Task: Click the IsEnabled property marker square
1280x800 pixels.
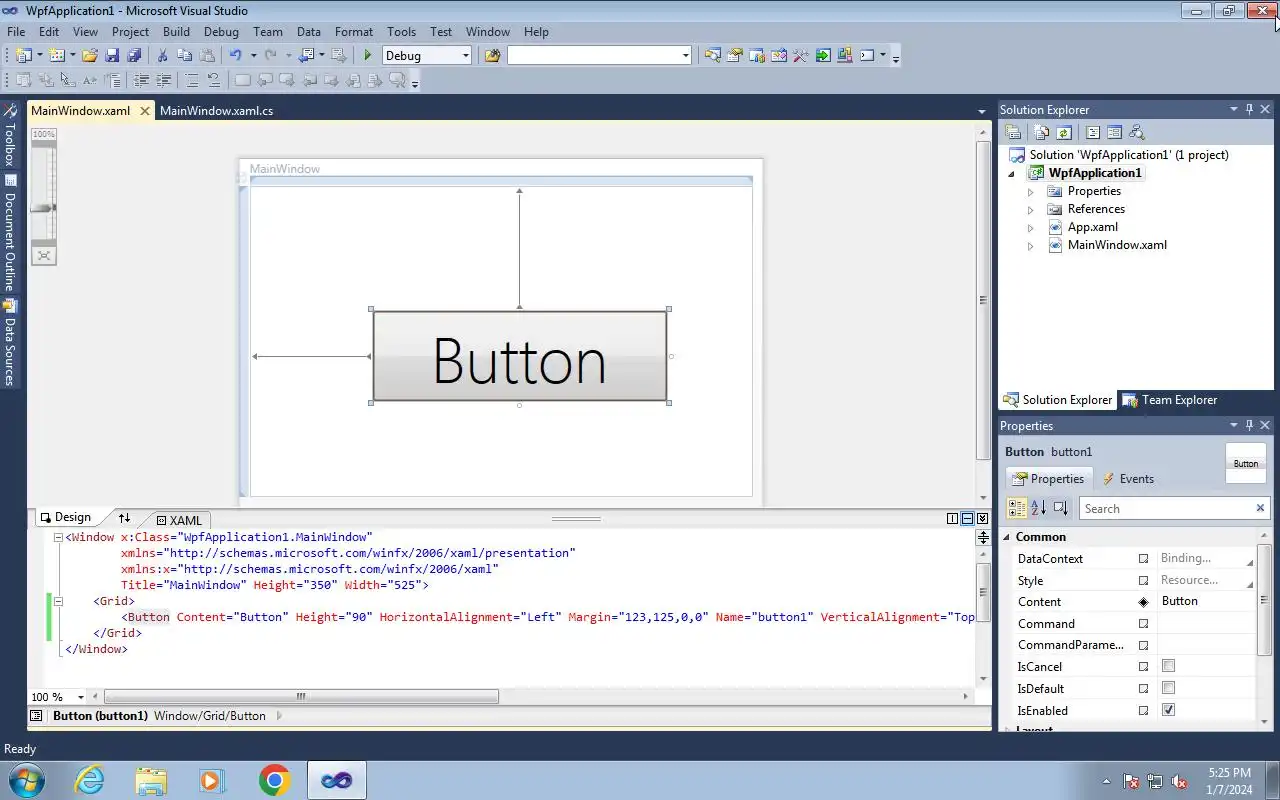Action: pyautogui.click(x=1144, y=710)
